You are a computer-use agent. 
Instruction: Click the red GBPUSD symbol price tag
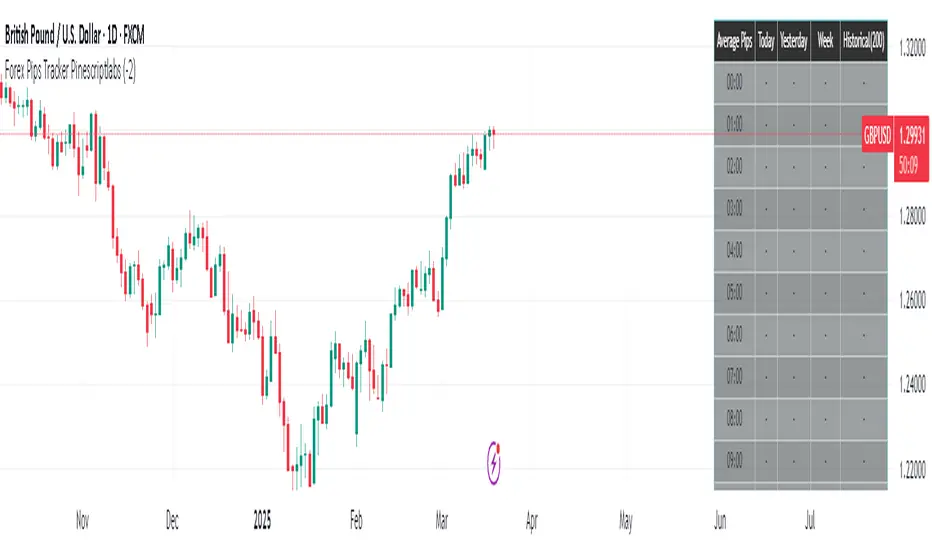[x=877, y=132]
